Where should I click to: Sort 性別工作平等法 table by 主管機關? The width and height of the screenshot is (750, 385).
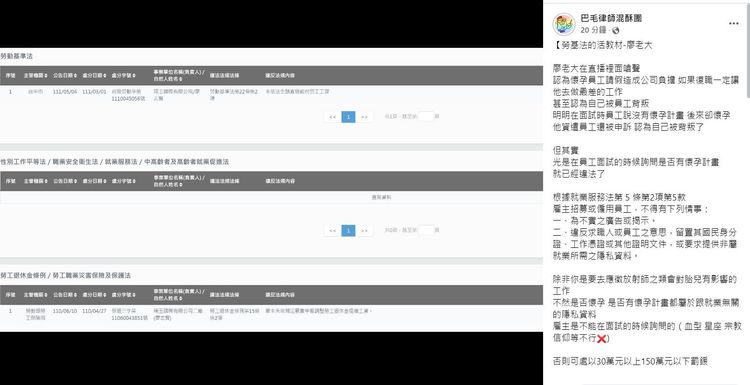(36, 181)
